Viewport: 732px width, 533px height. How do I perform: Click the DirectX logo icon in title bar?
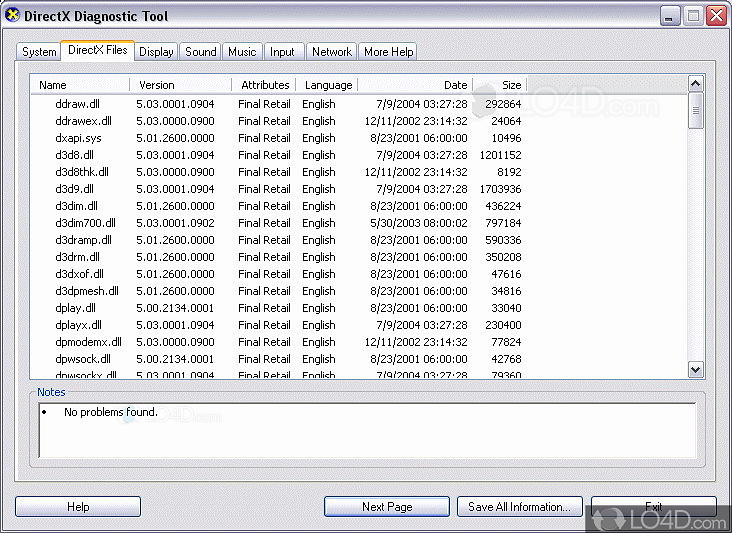click(13, 15)
